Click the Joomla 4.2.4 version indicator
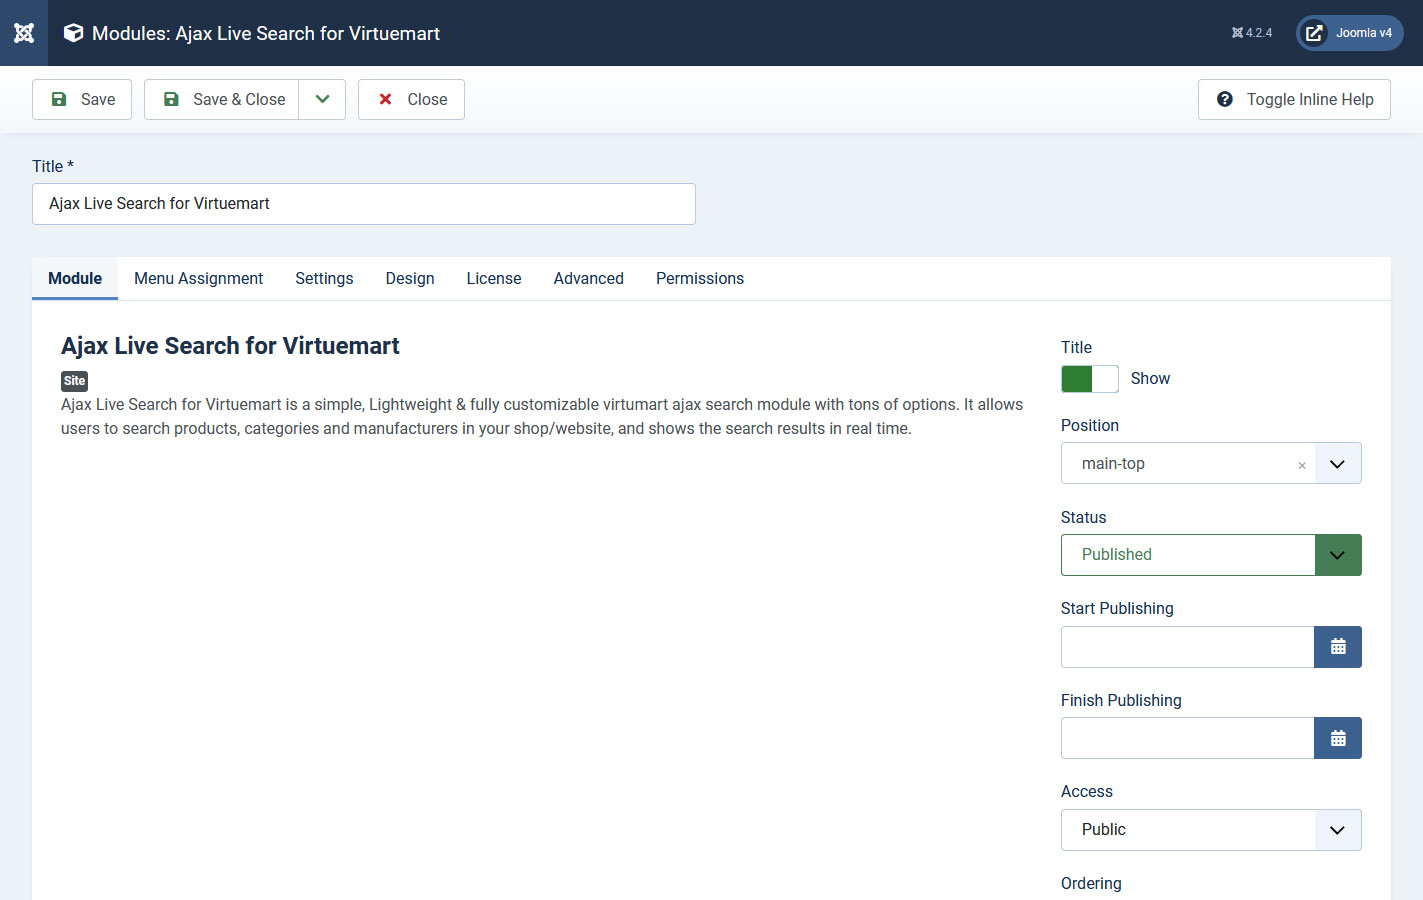Image resolution: width=1423 pixels, height=900 pixels. tap(1252, 33)
